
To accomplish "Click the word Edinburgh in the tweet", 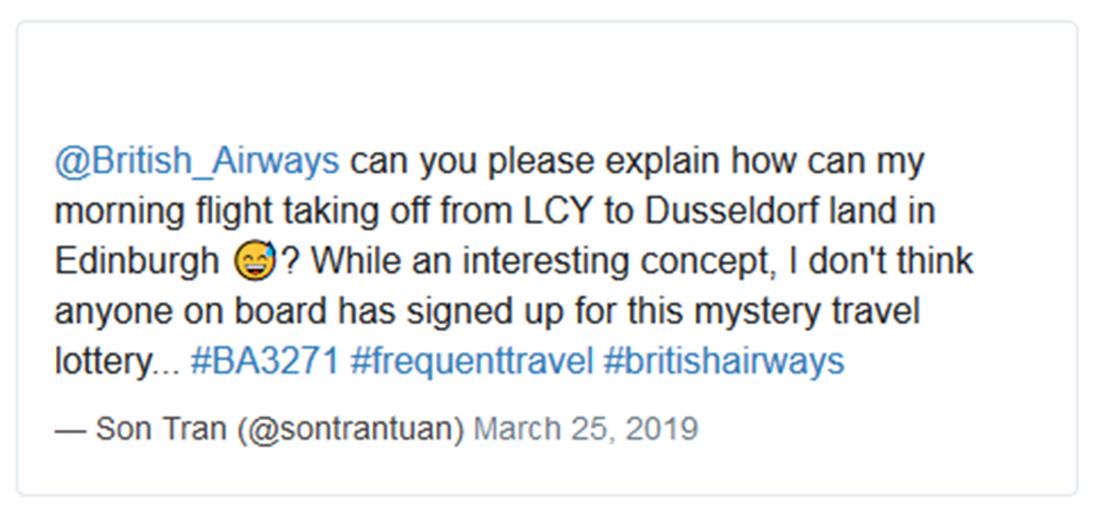I will (137, 262).
